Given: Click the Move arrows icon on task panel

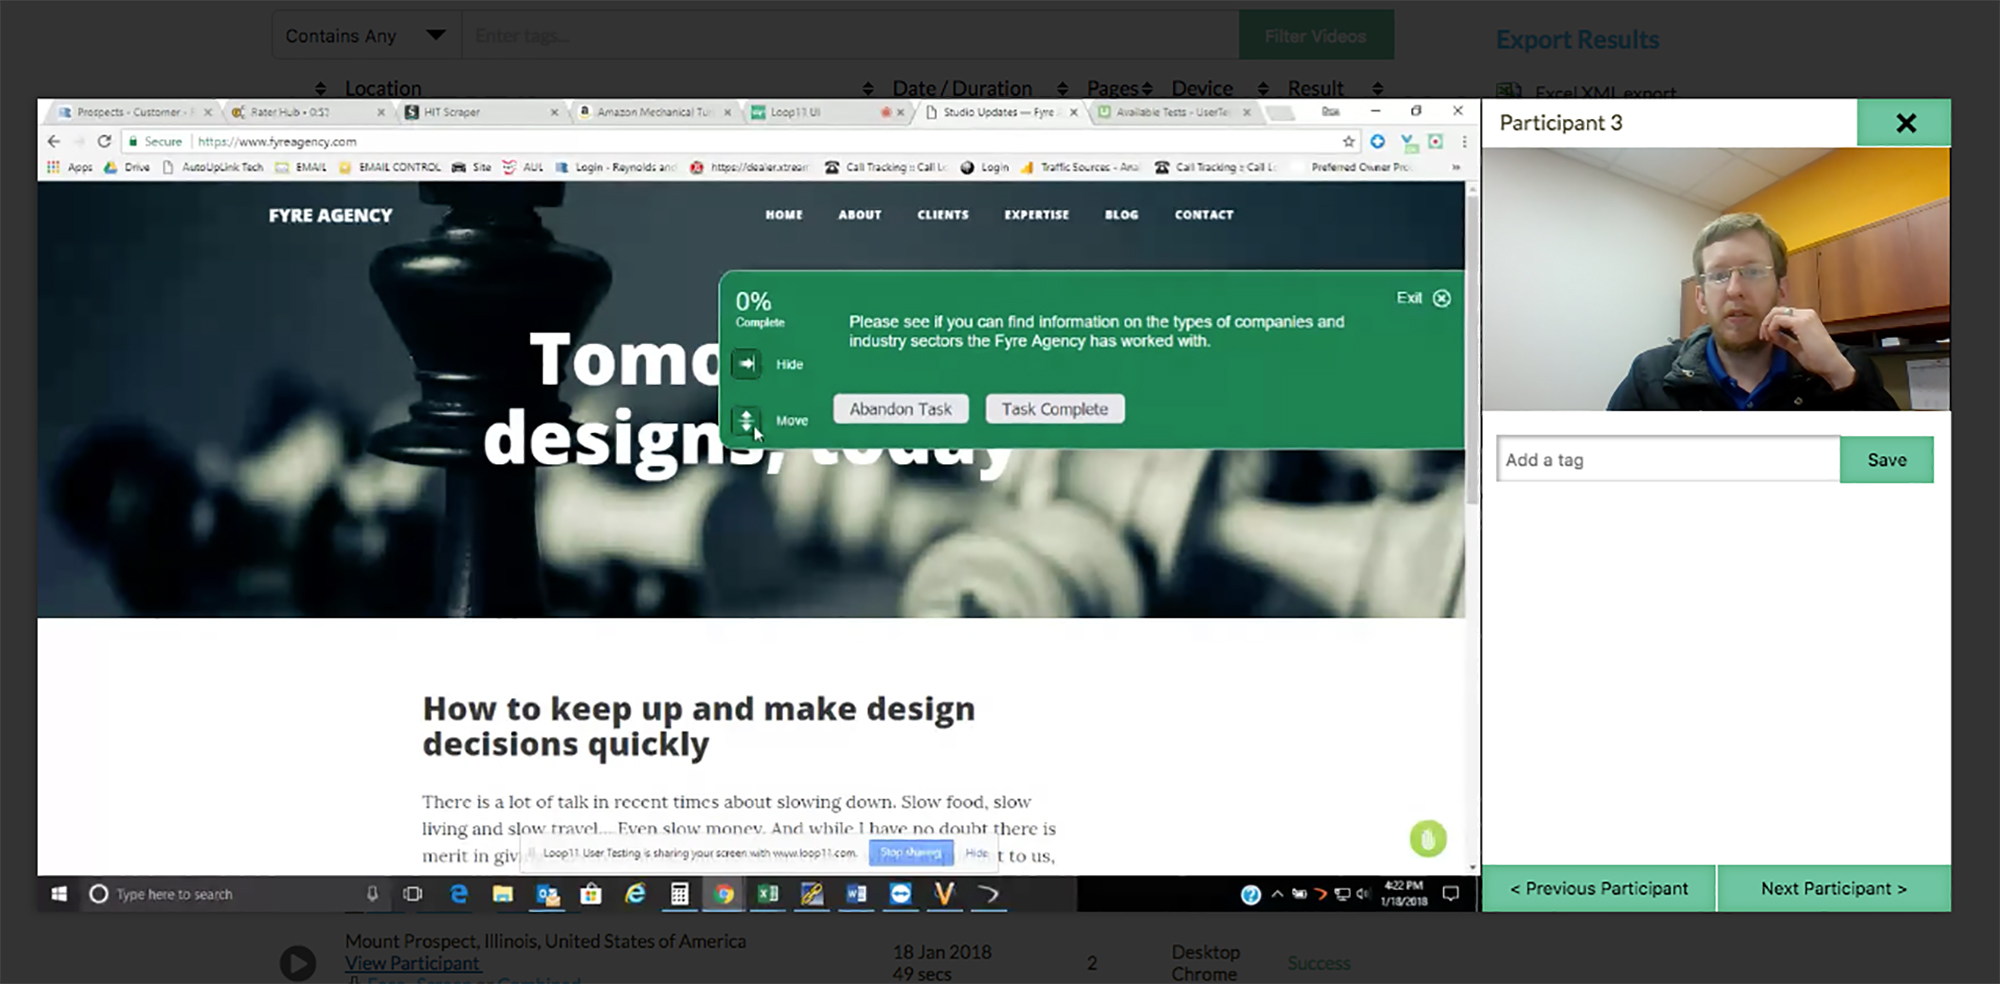Looking at the screenshot, I should (x=746, y=420).
